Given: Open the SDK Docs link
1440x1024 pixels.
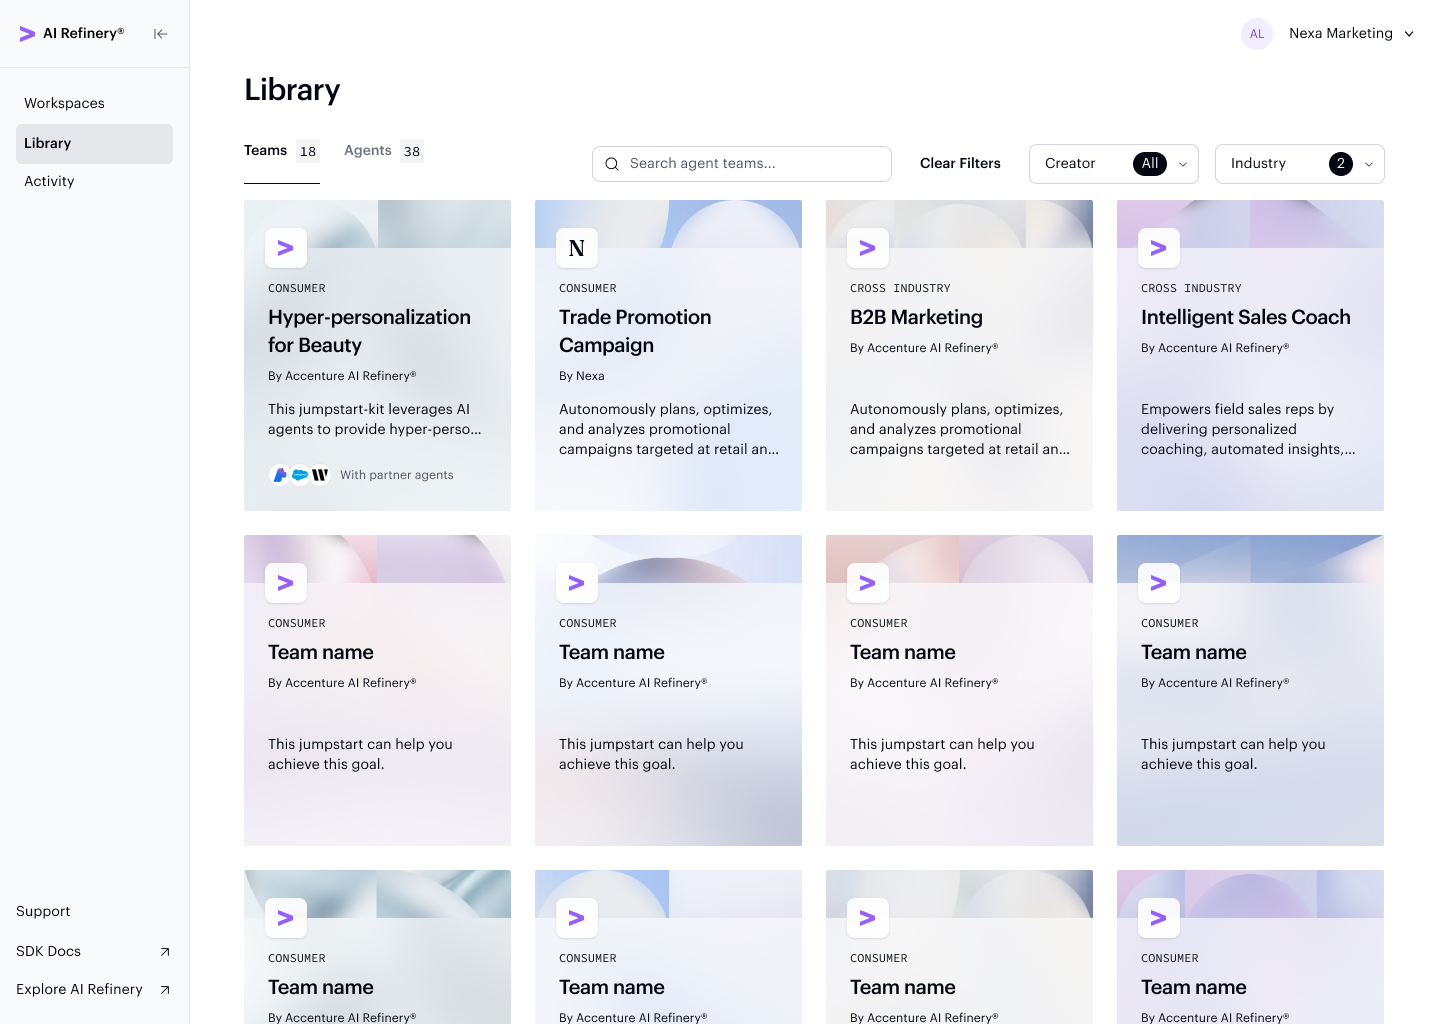Looking at the screenshot, I should pos(49,952).
